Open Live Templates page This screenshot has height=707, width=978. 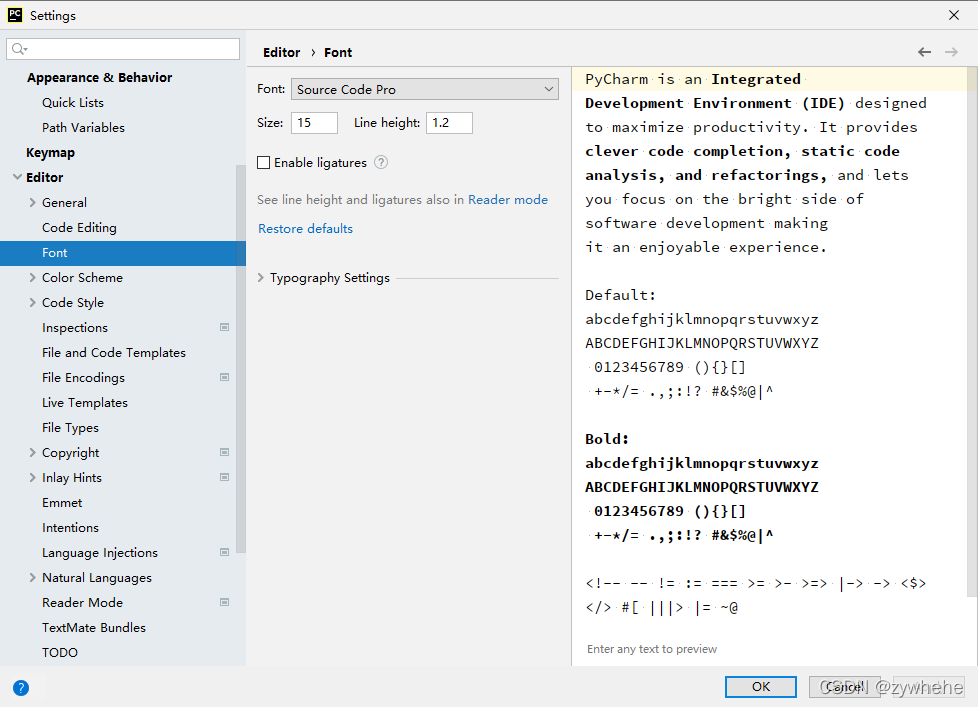[x=85, y=403]
